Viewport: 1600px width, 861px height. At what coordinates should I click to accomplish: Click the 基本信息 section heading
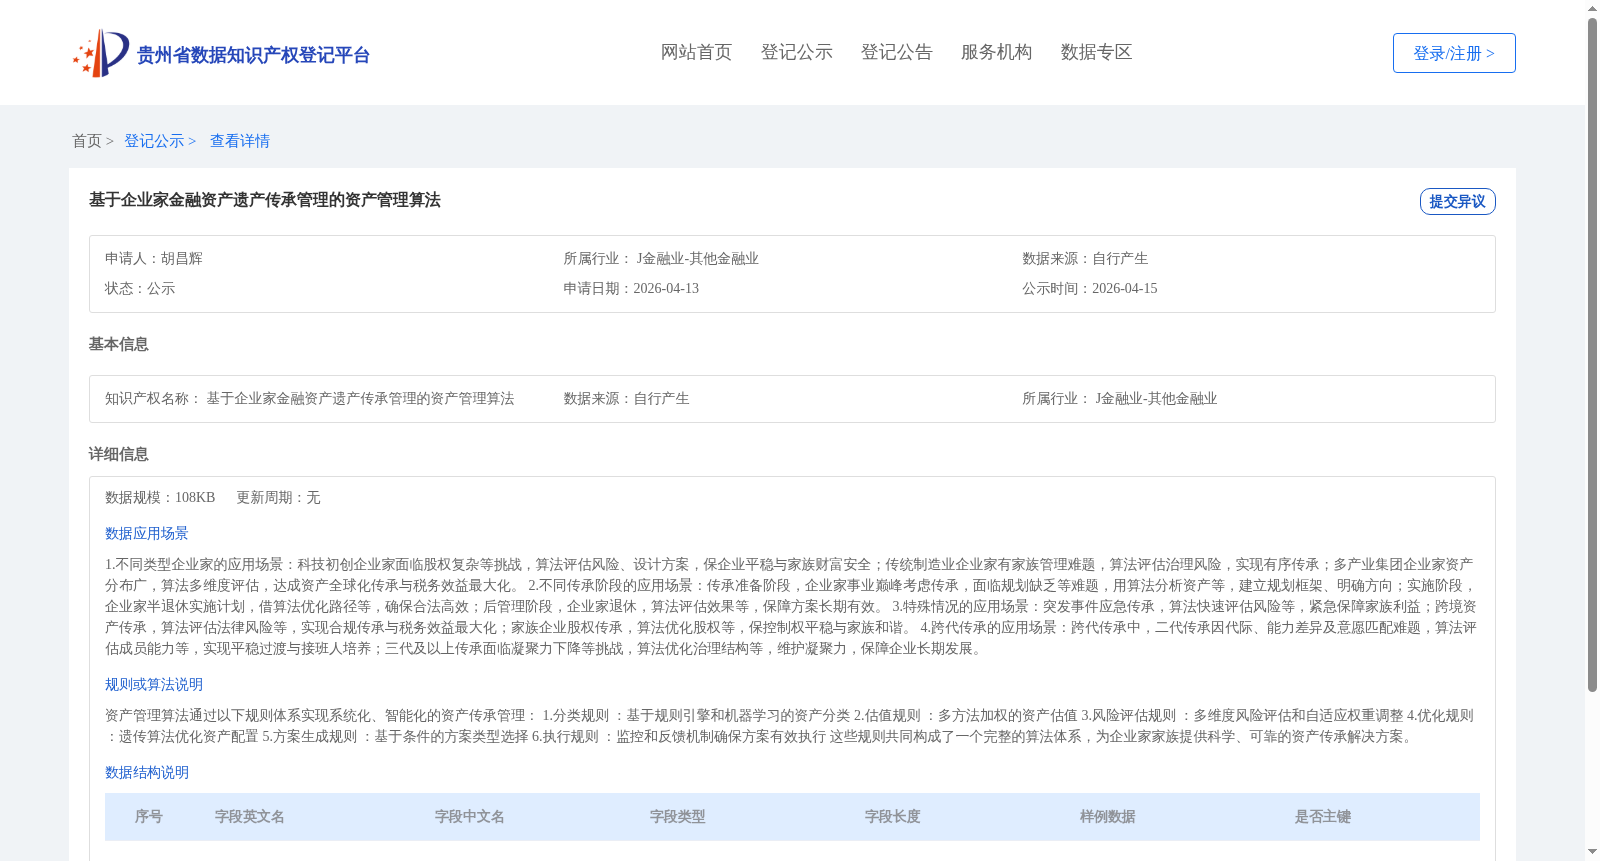coord(118,344)
